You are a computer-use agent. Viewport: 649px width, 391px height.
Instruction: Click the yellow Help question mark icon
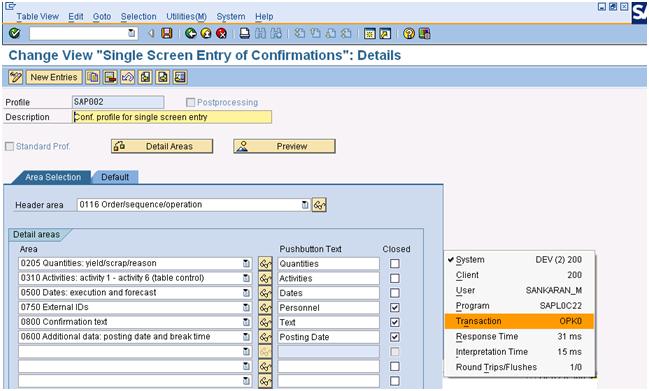tap(409, 33)
